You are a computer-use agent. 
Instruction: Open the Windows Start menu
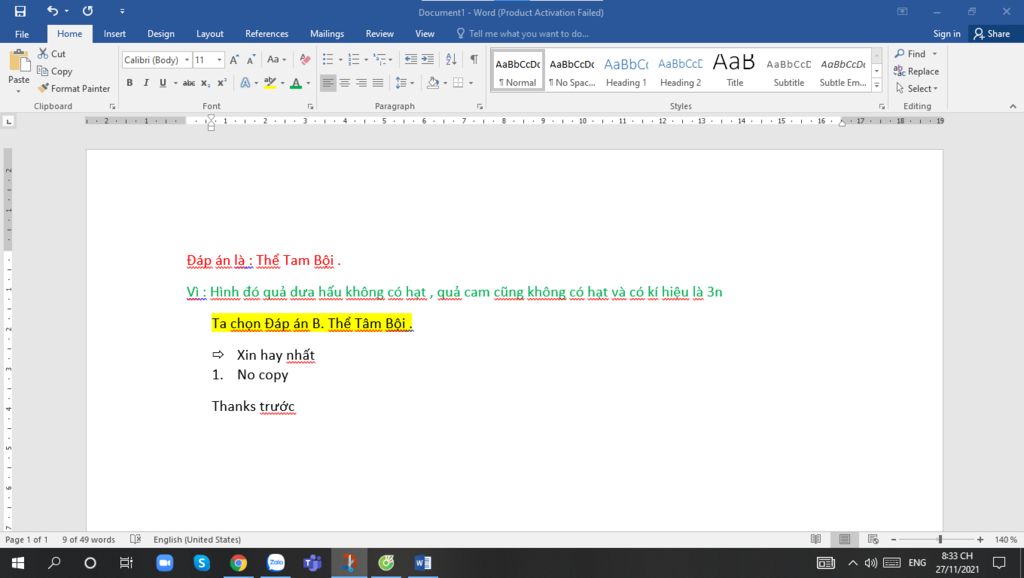point(18,562)
